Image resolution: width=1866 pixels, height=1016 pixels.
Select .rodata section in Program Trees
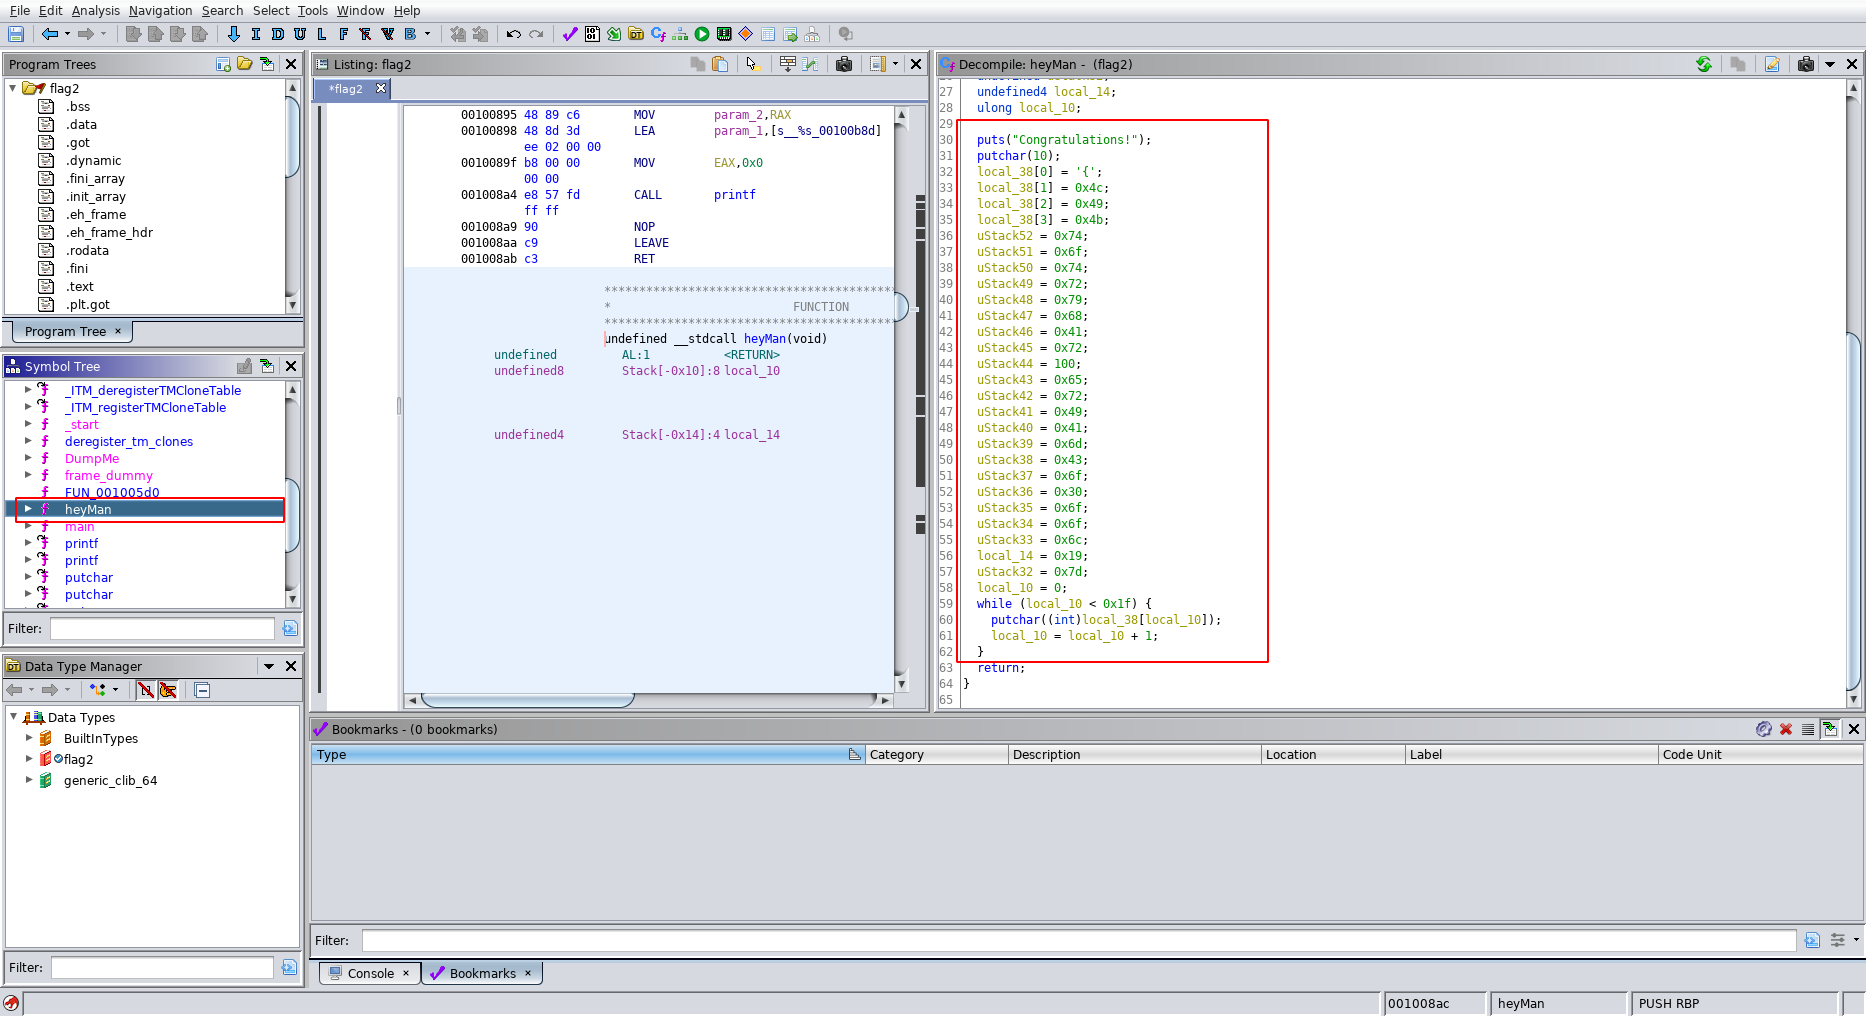(87, 250)
